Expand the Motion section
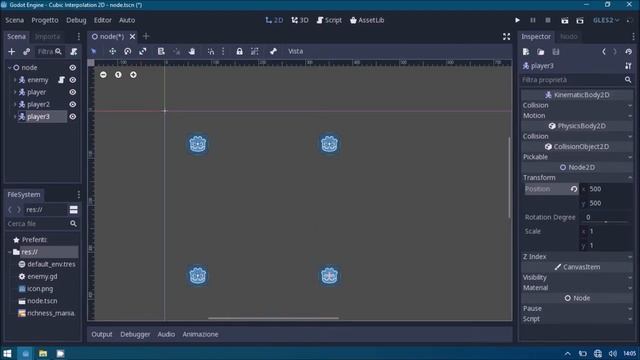 (578, 116)
